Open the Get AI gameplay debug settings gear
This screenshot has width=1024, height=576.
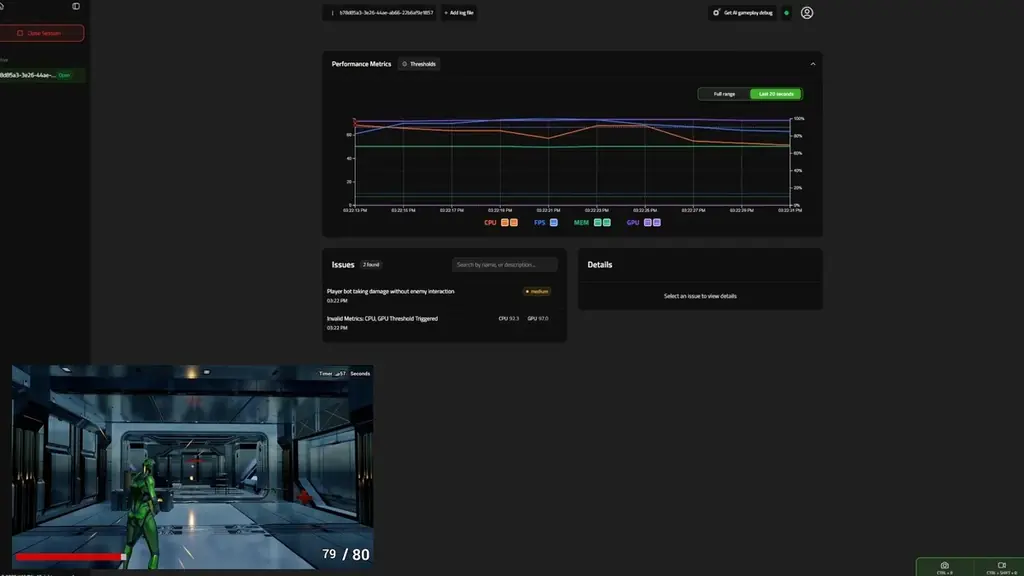(x=715, y=12)
